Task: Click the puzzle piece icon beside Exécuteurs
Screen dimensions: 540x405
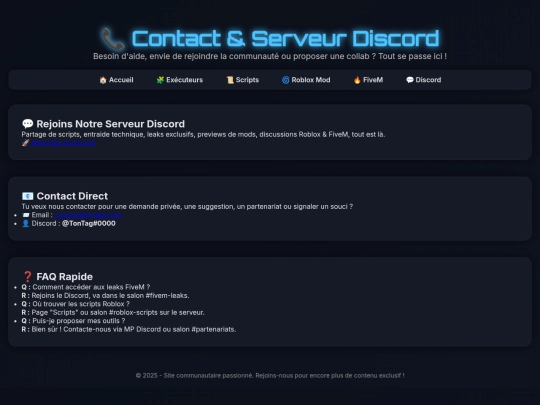Action: click(160, 80)
